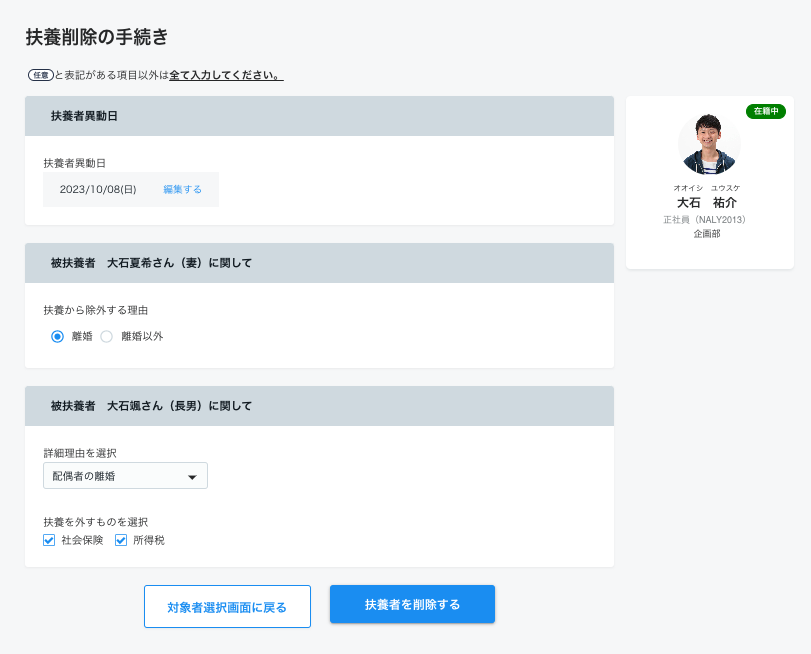Click the 任意 label badge
The image size is (811, 654).
(41, 75)
